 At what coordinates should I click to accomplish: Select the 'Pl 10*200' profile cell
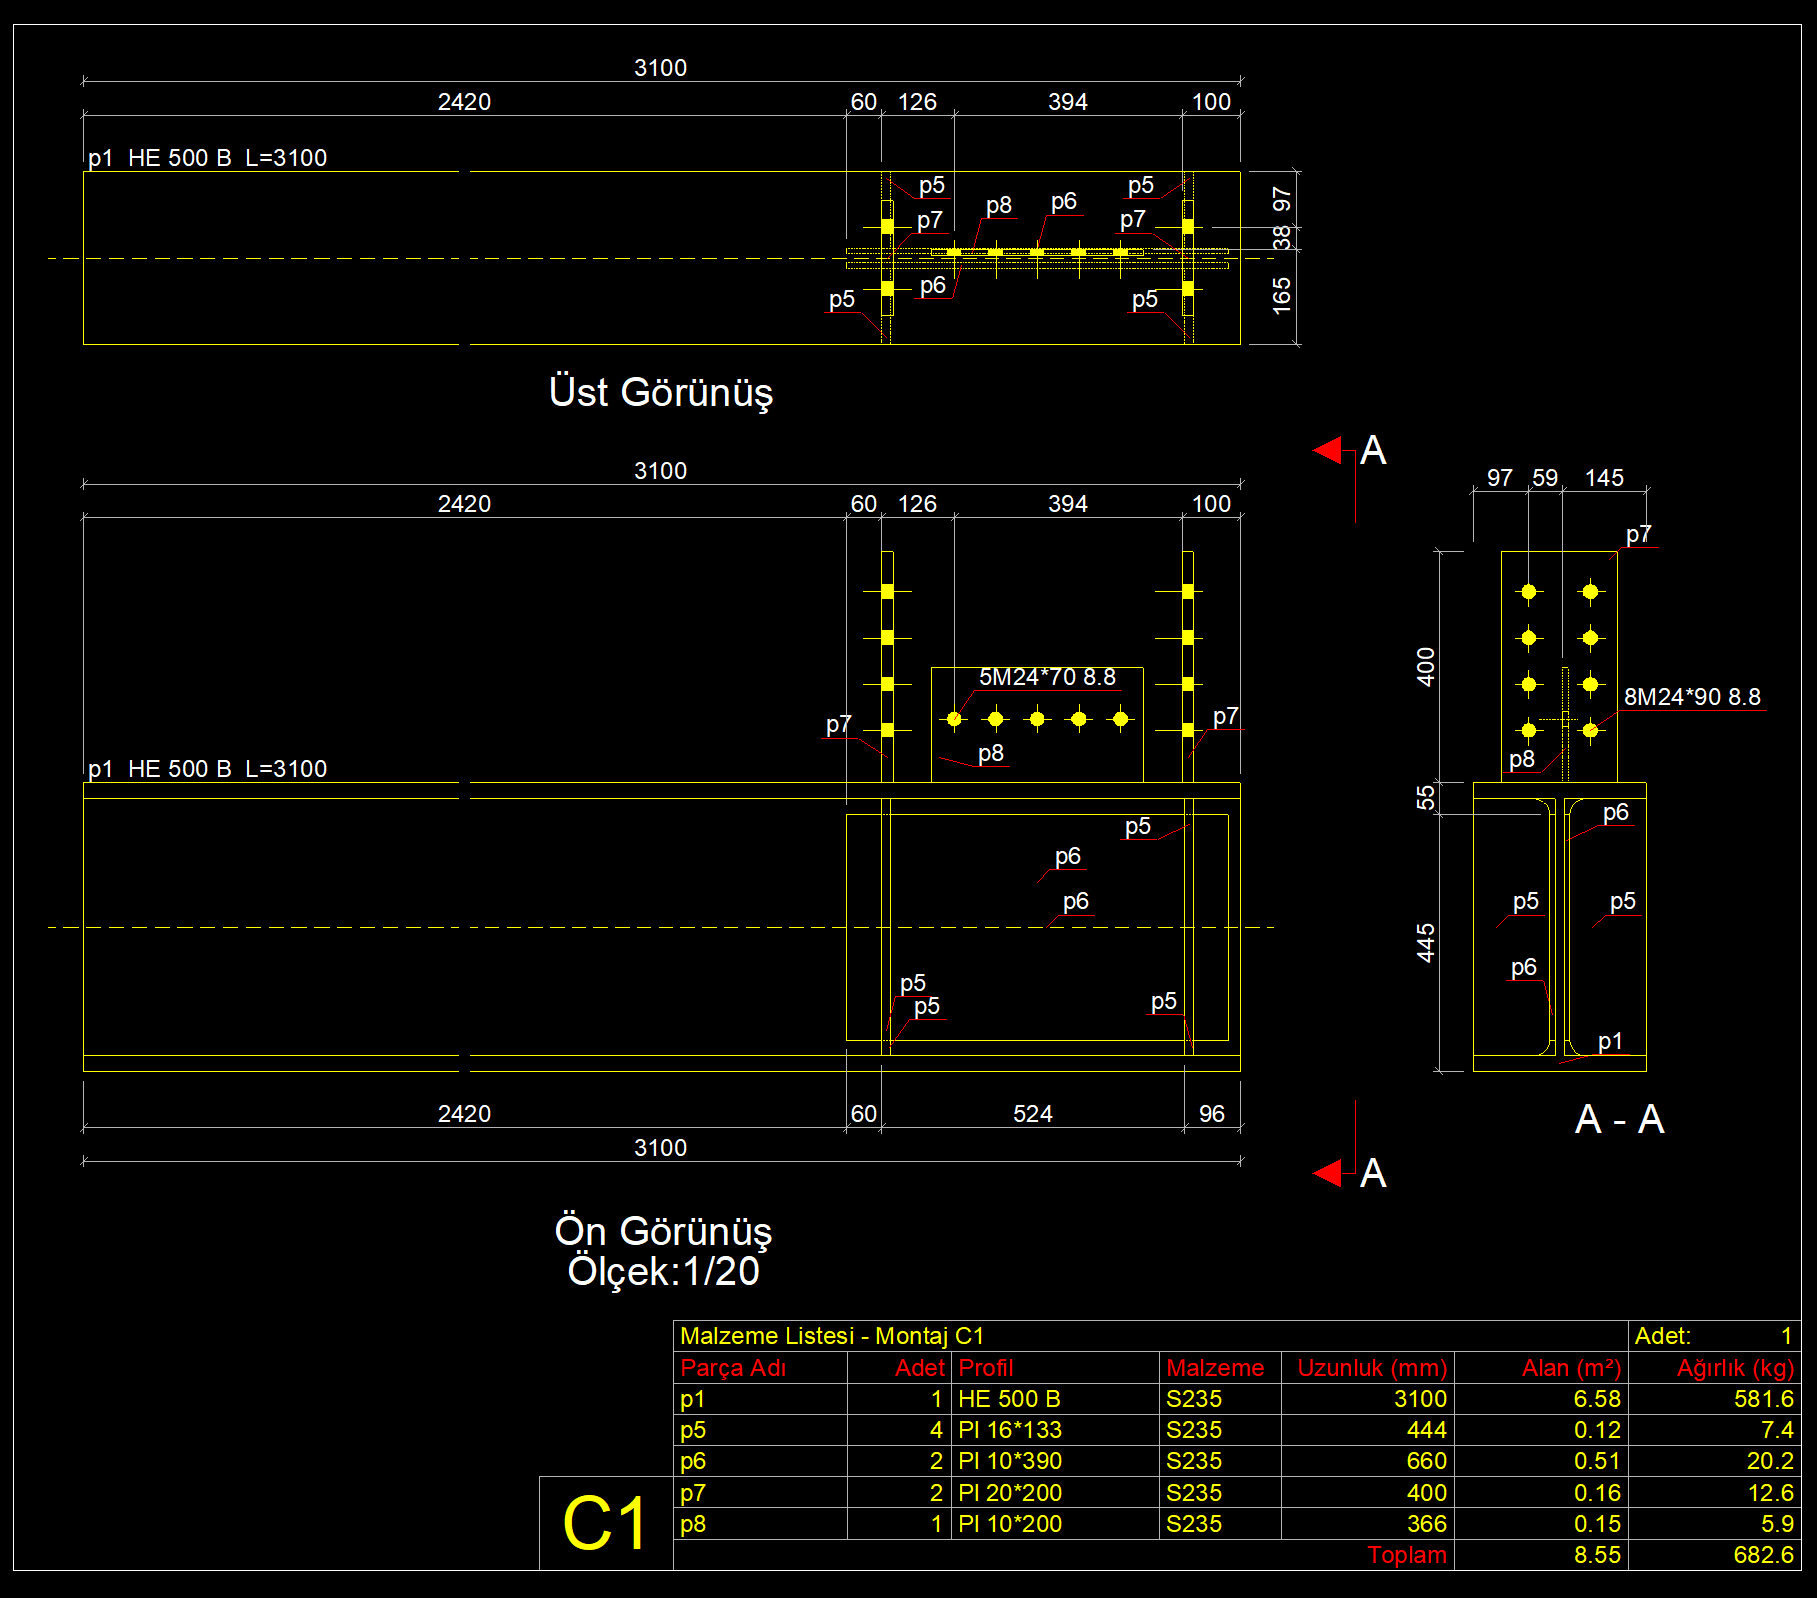[1009, 1524]
